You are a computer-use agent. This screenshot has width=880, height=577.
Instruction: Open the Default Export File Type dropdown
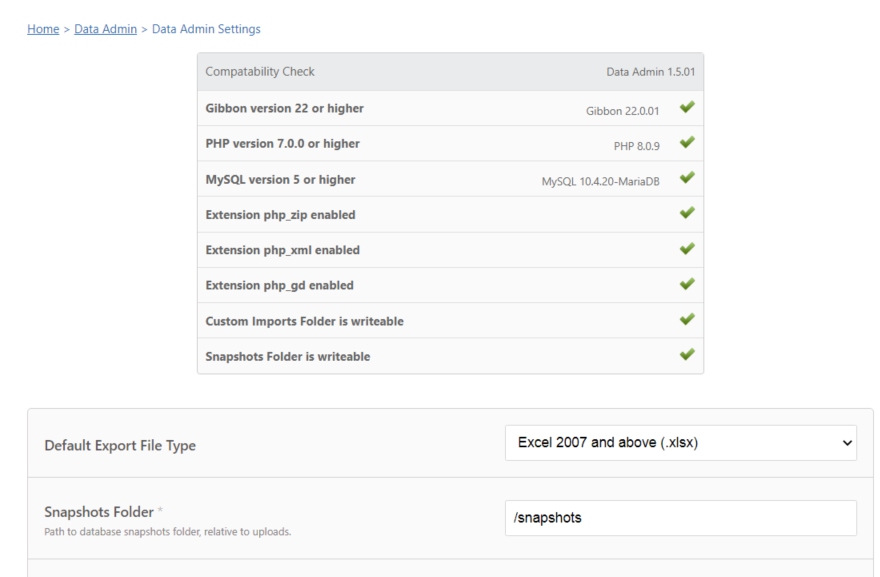[x=681, y=443]
